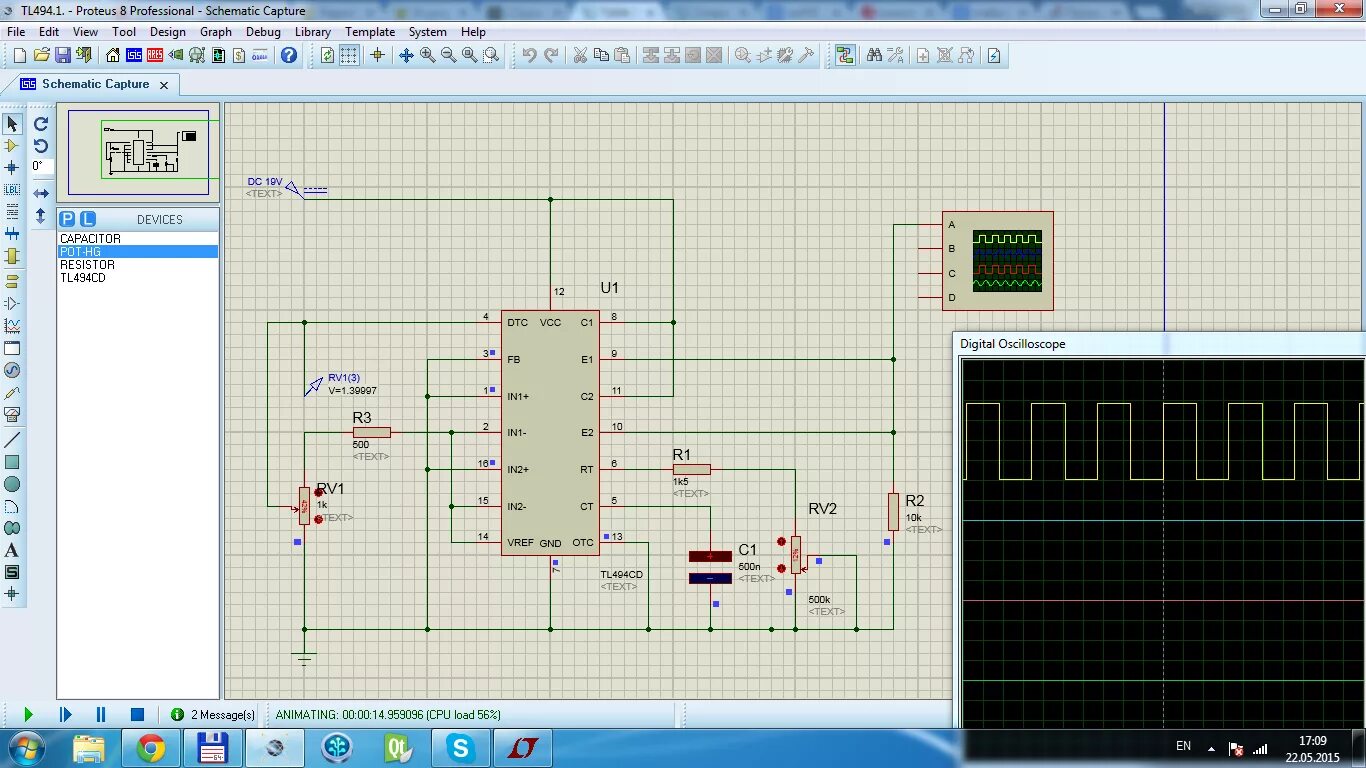This screenshot has height=768, width=1366.
Task: Open Google Chrome from the taskbar
Action: pyautogui.click(x=151, y=747)
